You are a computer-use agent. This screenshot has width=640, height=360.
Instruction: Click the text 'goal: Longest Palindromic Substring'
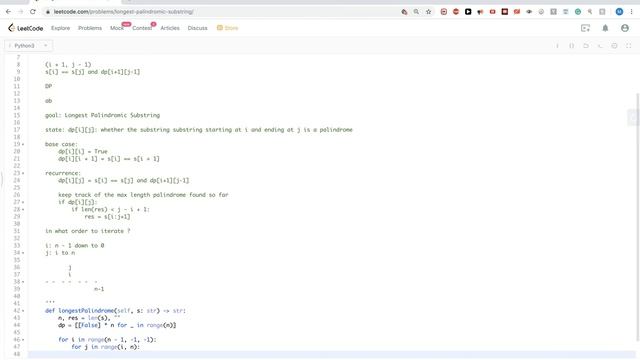[102, 116]
